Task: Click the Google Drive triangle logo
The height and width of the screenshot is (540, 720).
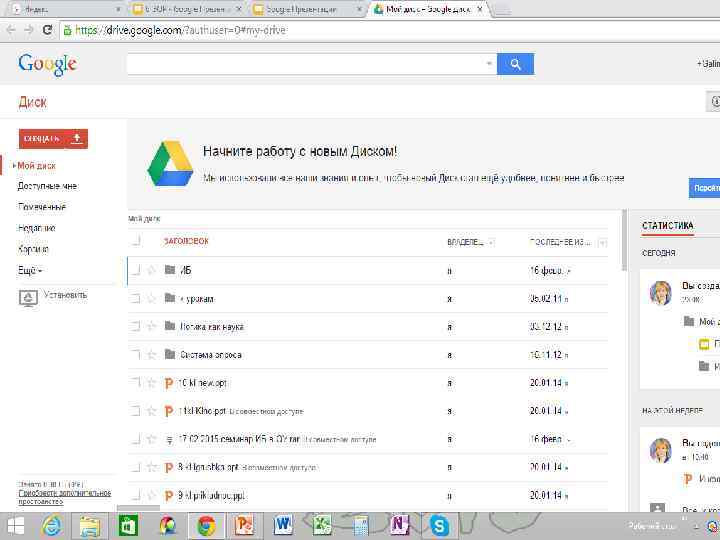Action: [x=170, y=164]
